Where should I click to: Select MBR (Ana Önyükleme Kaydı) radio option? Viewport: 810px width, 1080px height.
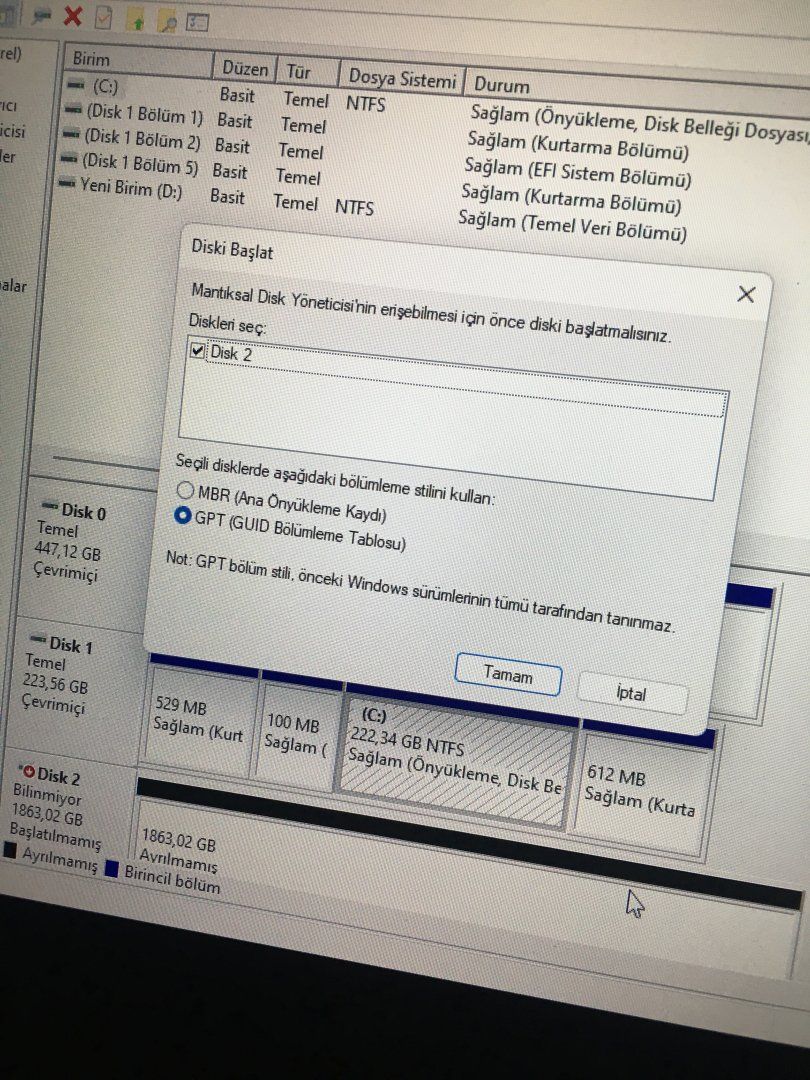185,490
